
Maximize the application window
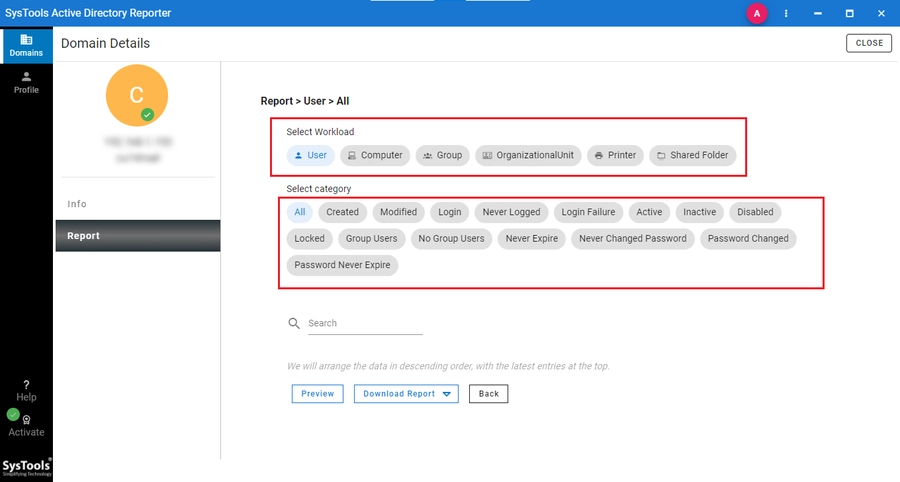(849, 13)
